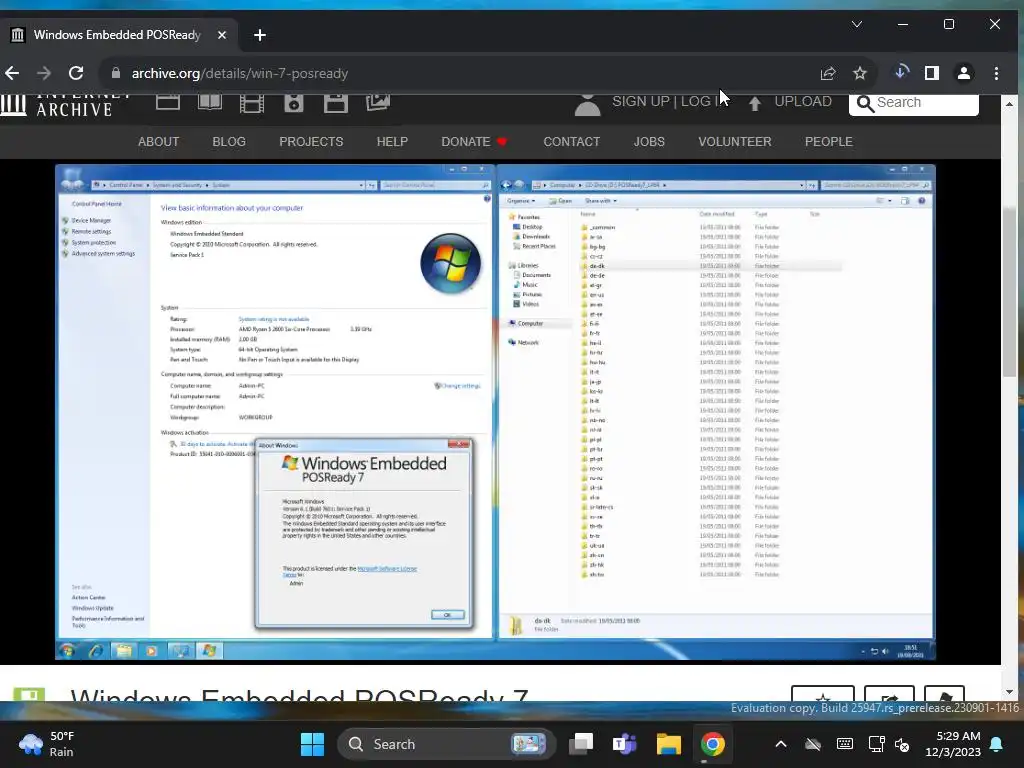The image size is (1024, 768).
Task: Open Chrome three-dot menu
Action: pos(997,73)
